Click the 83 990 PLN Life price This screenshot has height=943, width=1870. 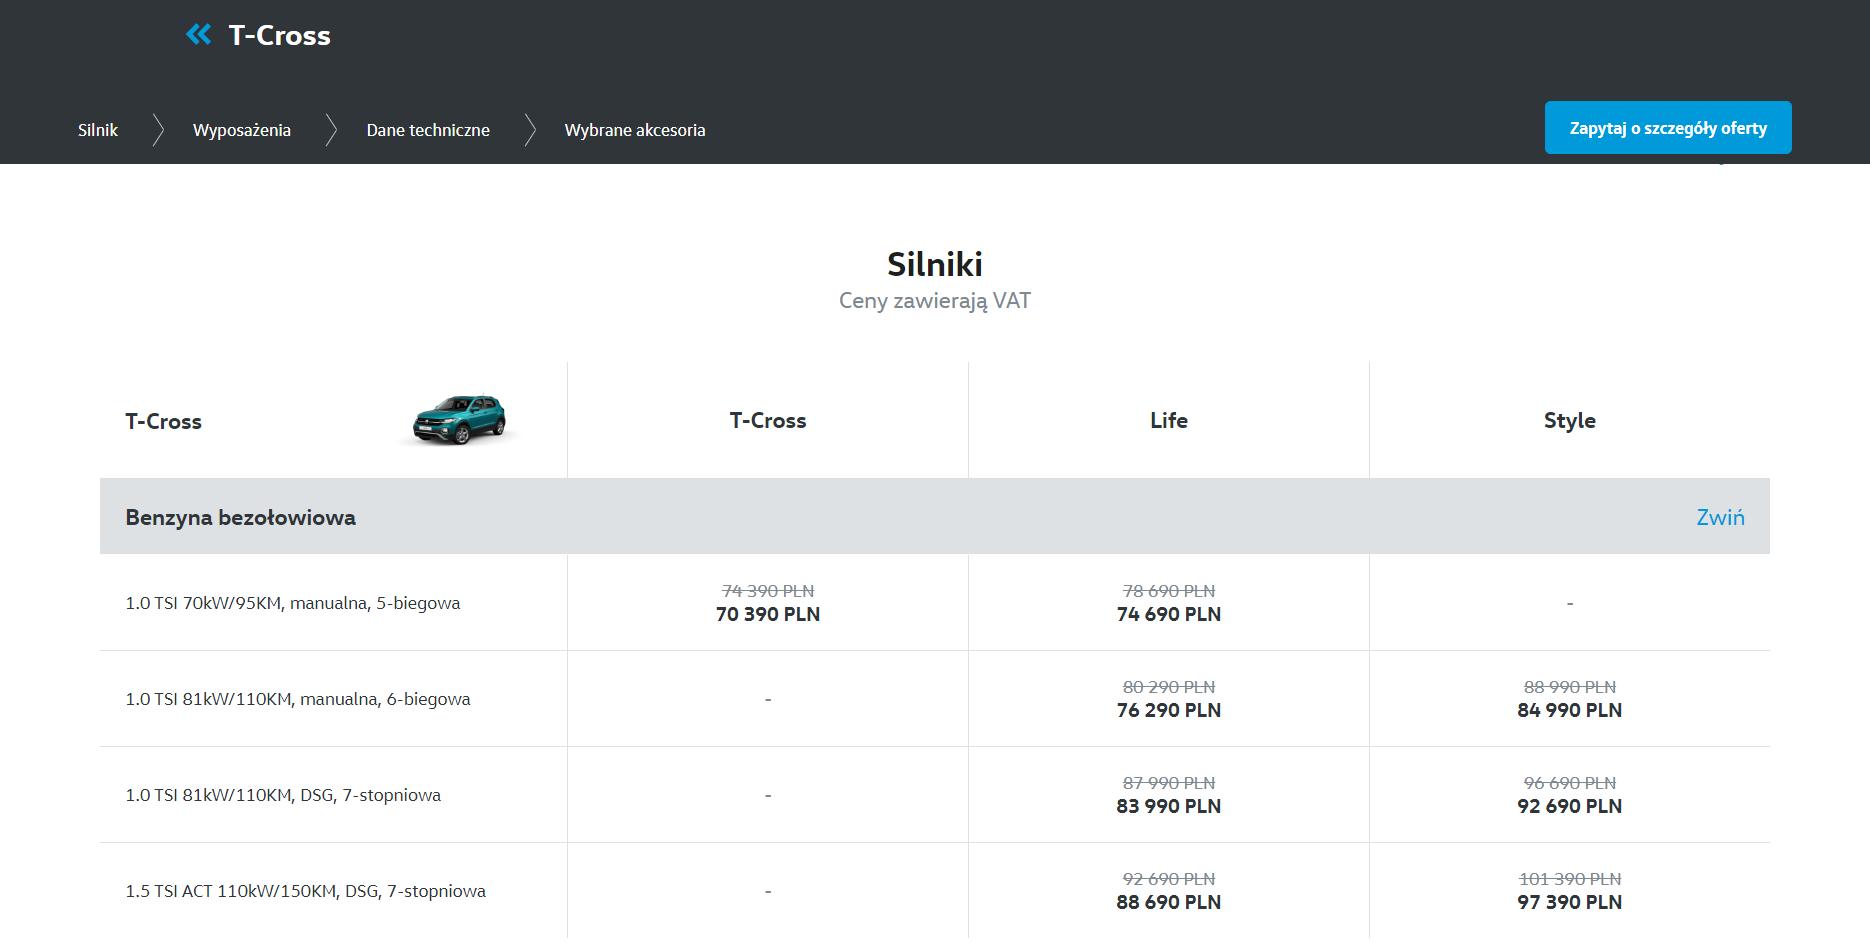pos(1169,806)
